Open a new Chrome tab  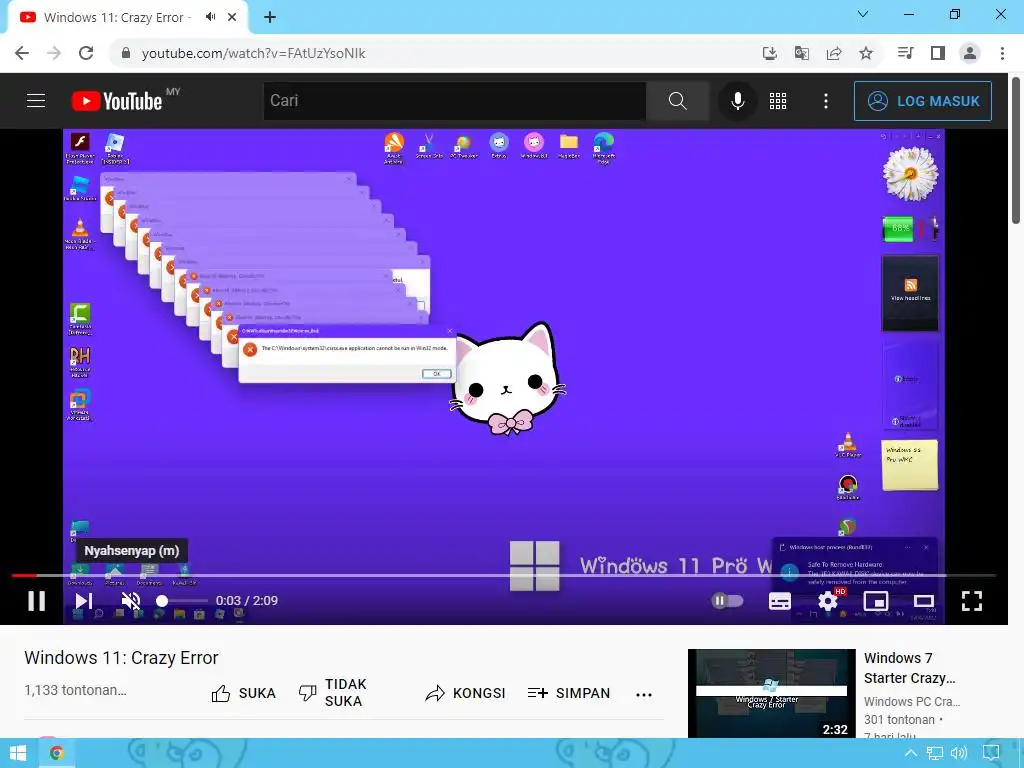point(270,17)
